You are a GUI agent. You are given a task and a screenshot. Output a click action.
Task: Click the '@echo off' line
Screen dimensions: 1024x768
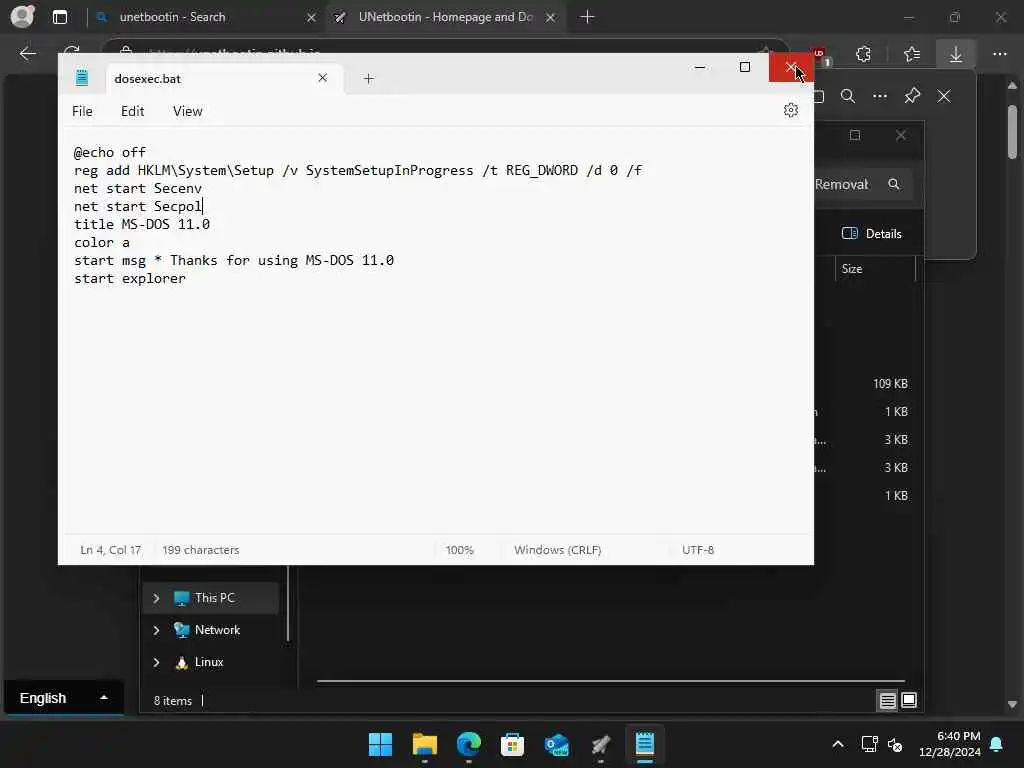[110, 152]
